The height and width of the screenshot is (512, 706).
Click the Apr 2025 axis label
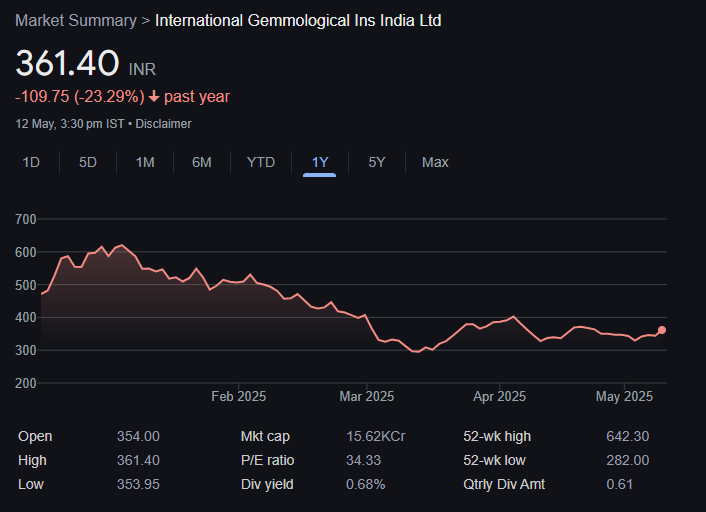[499, 396]
